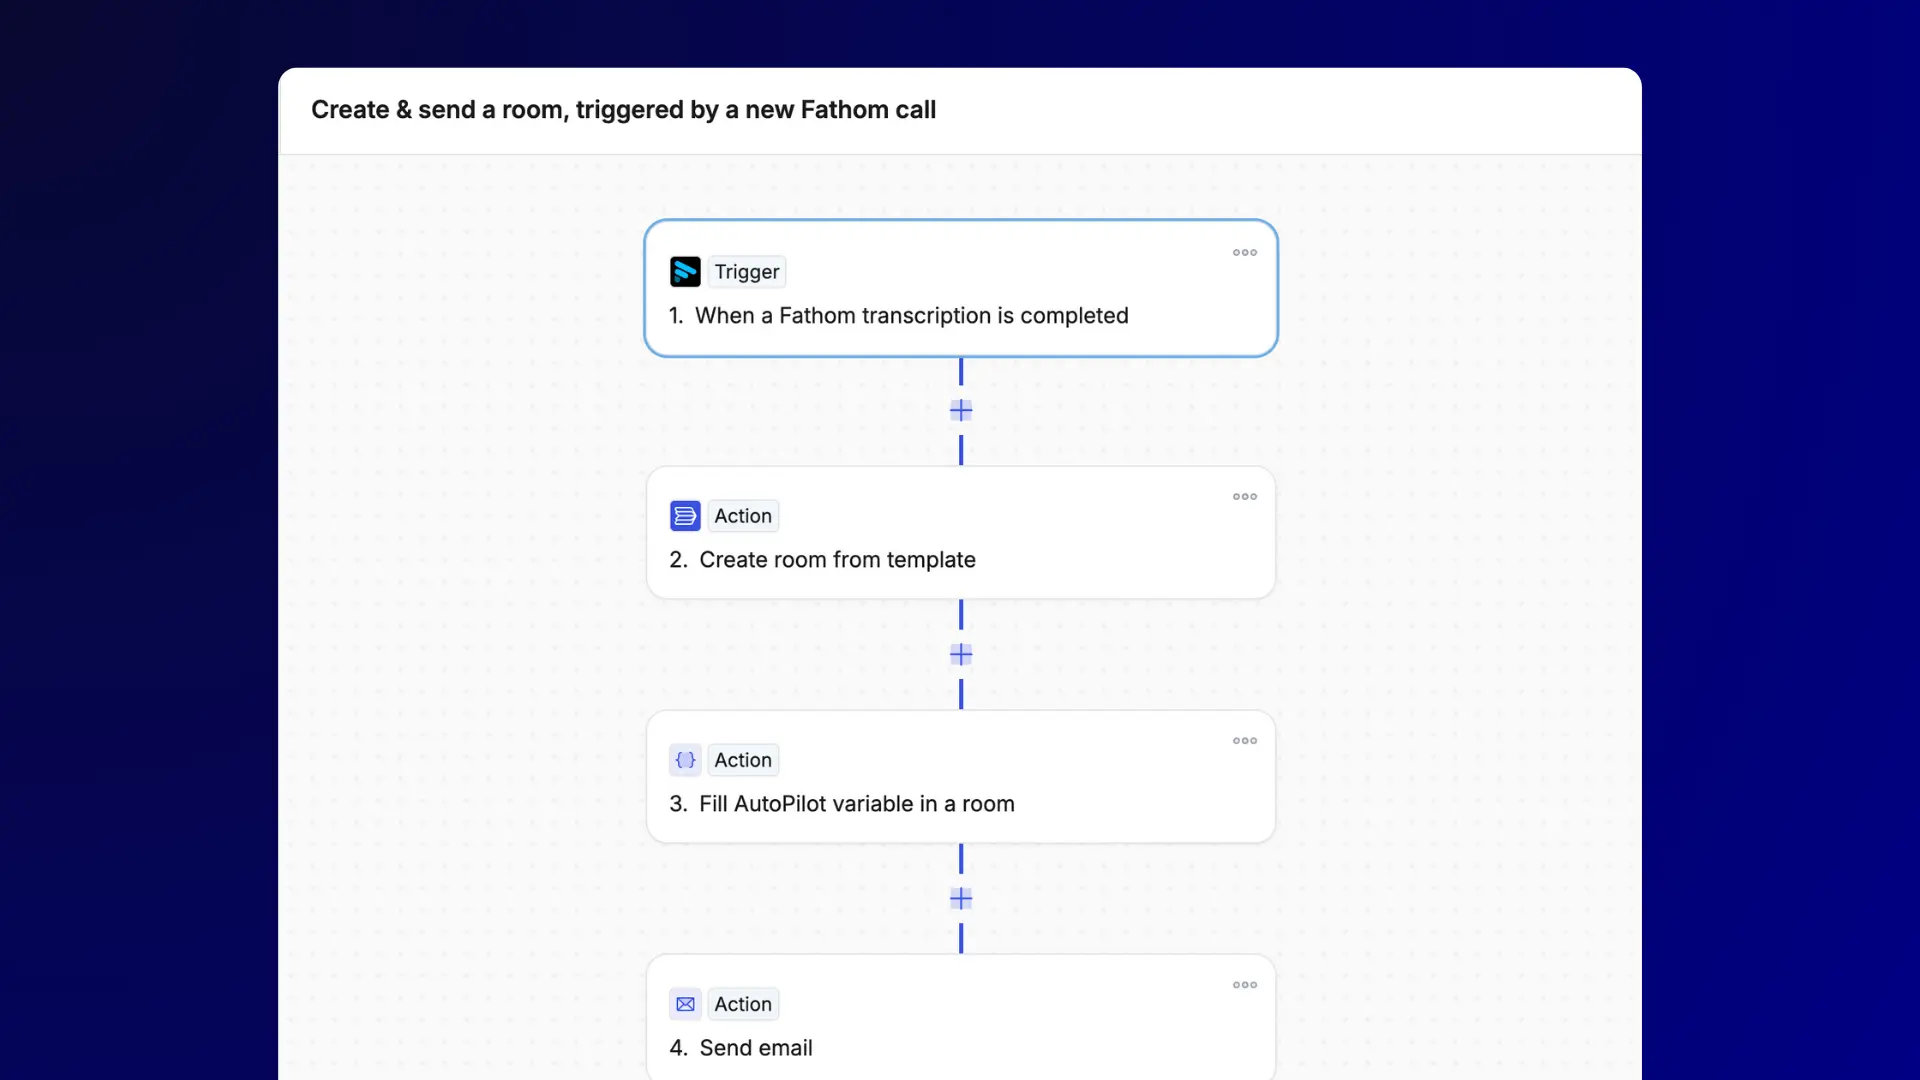The height and width of the screenshot is (1080, 1920).
Task: Open options menu for the Send email step
Action: point(1244,985)
